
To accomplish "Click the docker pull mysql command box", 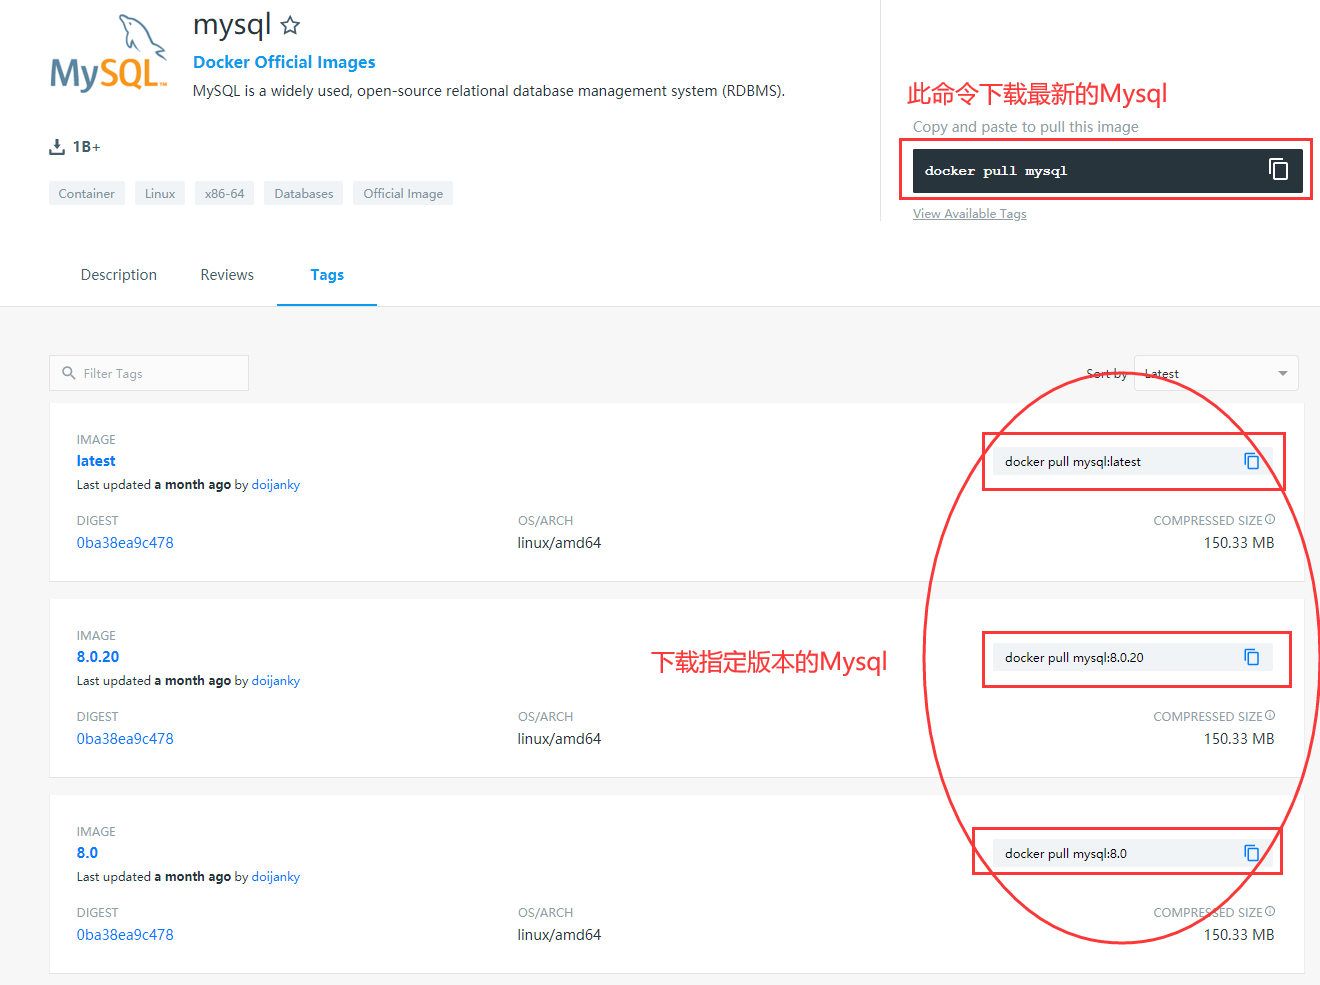I will pyautogui.click(x=1108, y=171).
